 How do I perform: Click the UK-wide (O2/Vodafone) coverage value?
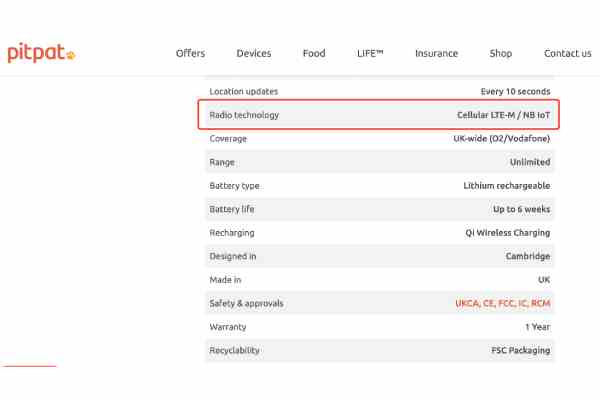[501, 139]
